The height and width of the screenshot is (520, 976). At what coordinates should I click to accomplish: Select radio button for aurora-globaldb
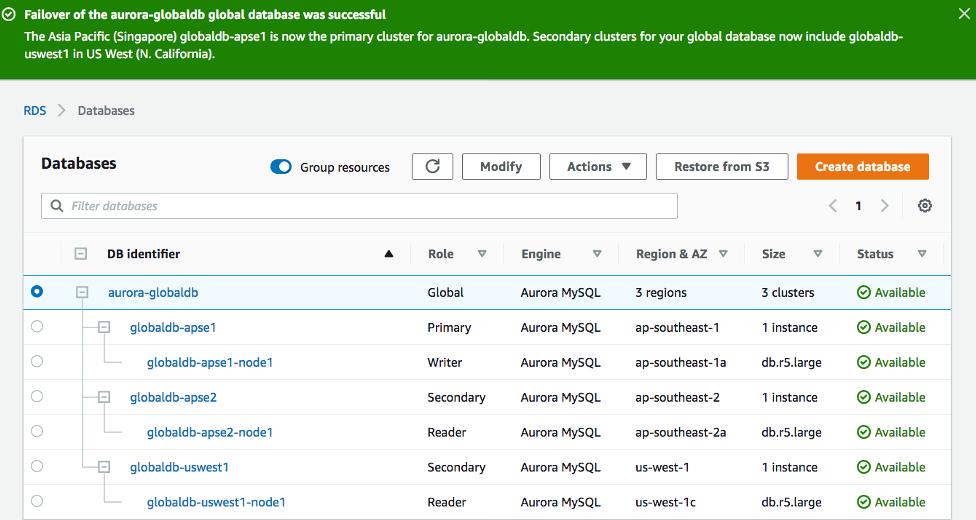pos(37,291)
